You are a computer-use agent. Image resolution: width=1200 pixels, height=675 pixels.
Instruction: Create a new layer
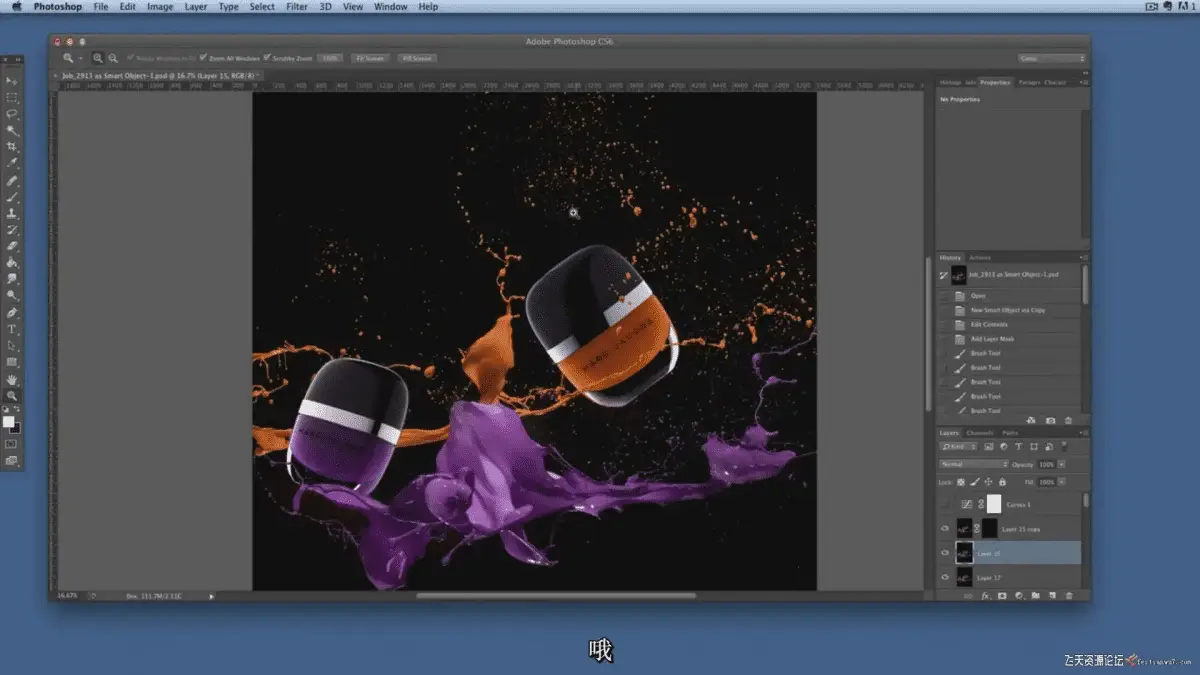pyautogui.click(x=1051, y=596)
